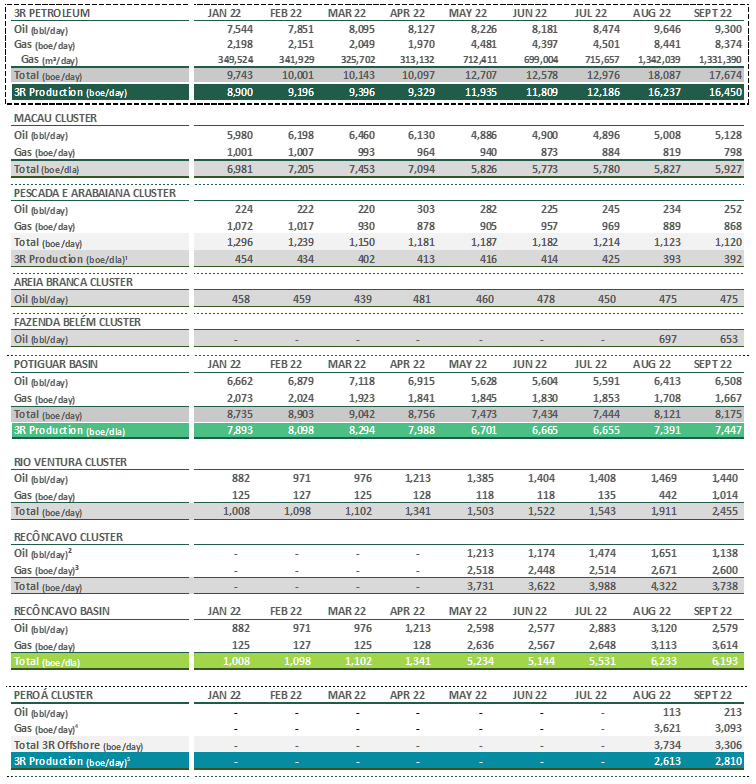Click the PESCADA E ARABAIANA CLUSTER heading
Viewport: 756px width, 784px height.
tap(94, 194)
